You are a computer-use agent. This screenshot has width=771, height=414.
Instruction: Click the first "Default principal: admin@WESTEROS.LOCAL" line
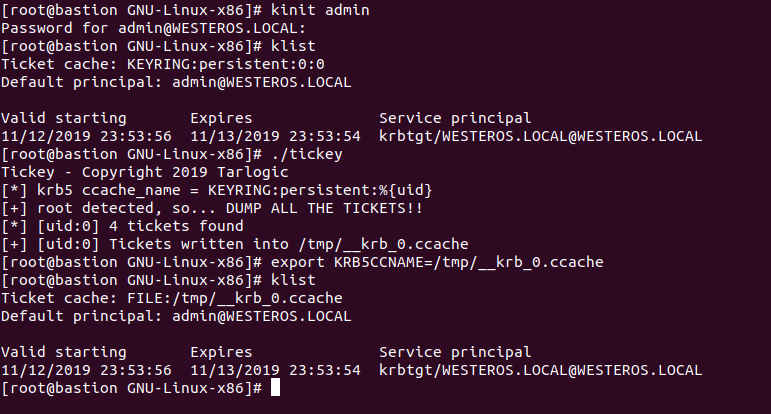click(176, 83)
